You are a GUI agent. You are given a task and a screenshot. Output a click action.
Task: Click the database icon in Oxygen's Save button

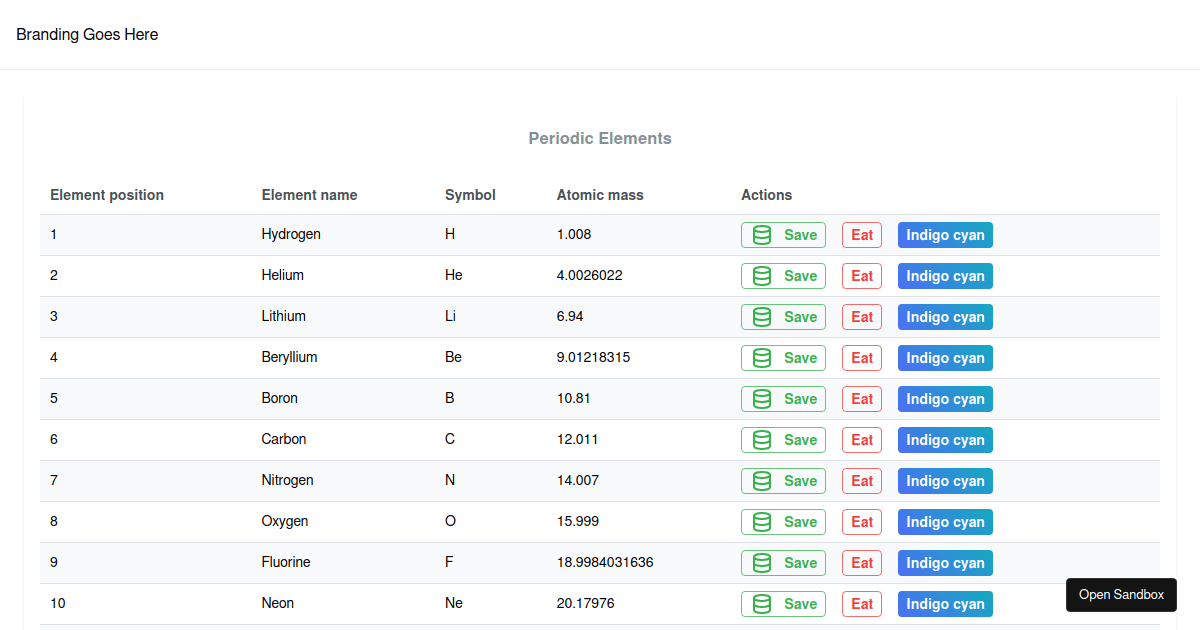[761, 521]
